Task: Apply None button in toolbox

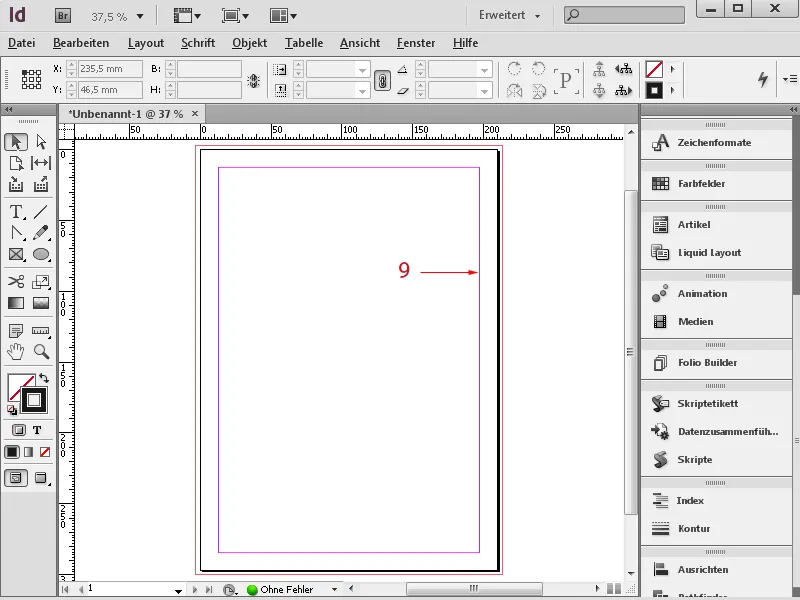Action: pyautogui.click(x=45, y=452)
